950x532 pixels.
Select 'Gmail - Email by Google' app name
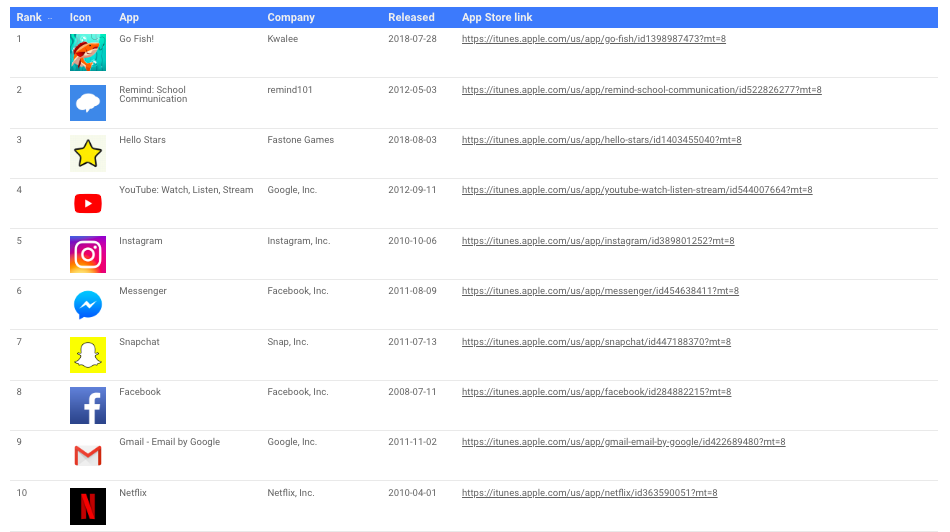click(170, 442)
